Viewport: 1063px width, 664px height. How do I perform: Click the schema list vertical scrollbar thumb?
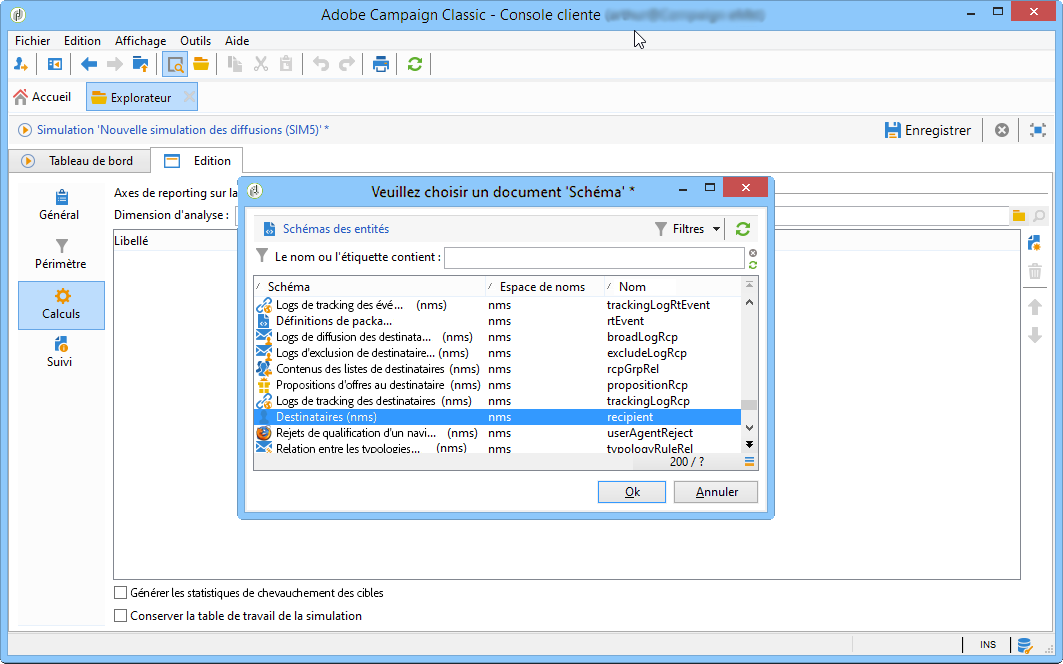pos(749,405)
